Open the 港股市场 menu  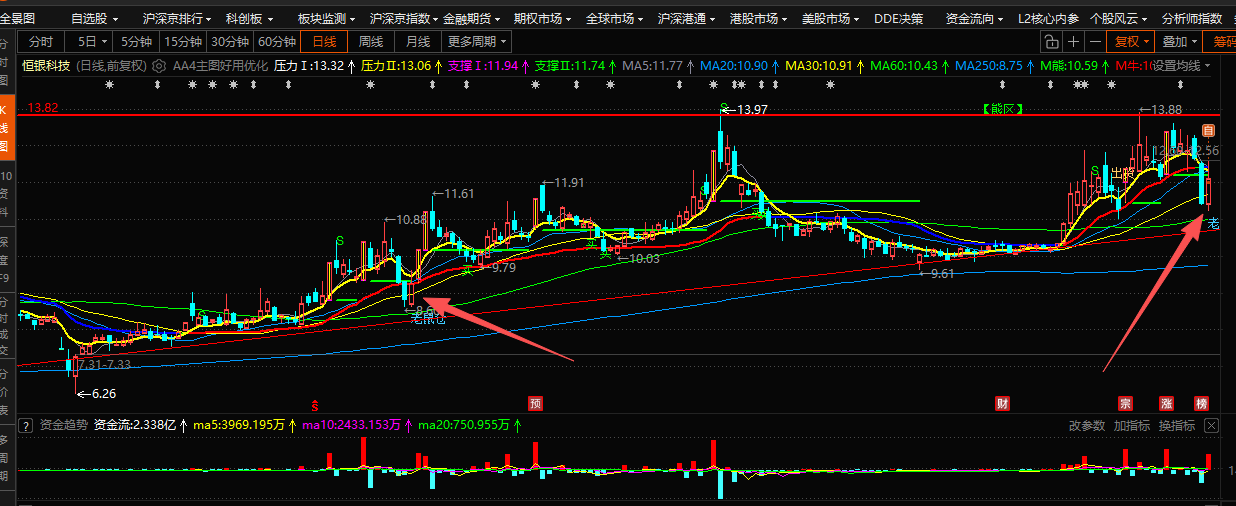(x=758, y=18)
